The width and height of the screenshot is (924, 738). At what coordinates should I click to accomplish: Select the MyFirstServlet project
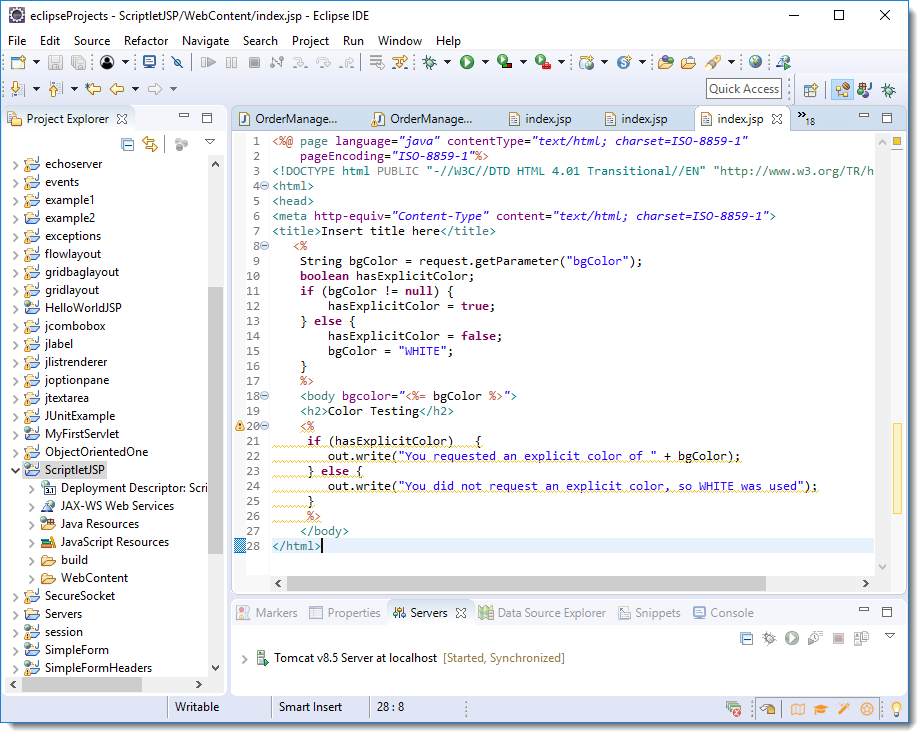[82, 434]
